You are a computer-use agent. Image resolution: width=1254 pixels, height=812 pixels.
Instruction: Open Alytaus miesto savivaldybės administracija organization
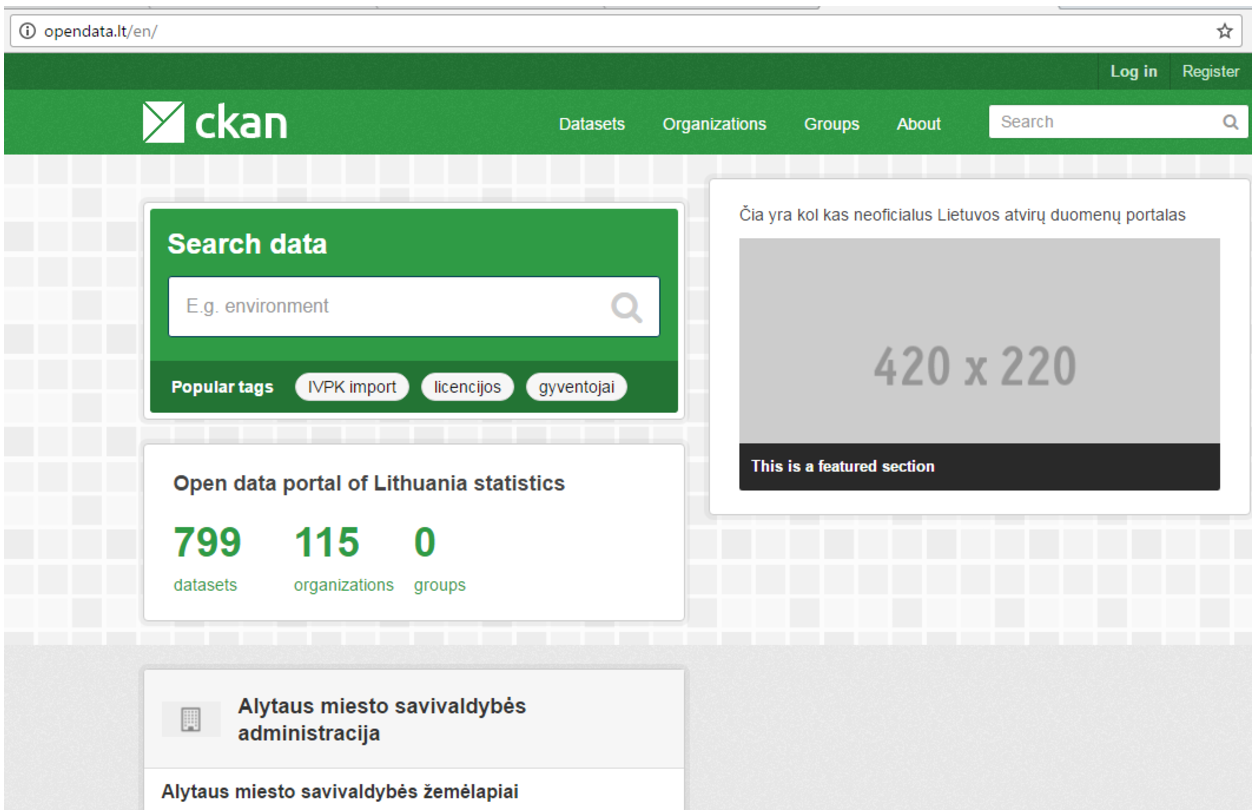(382, 719)
